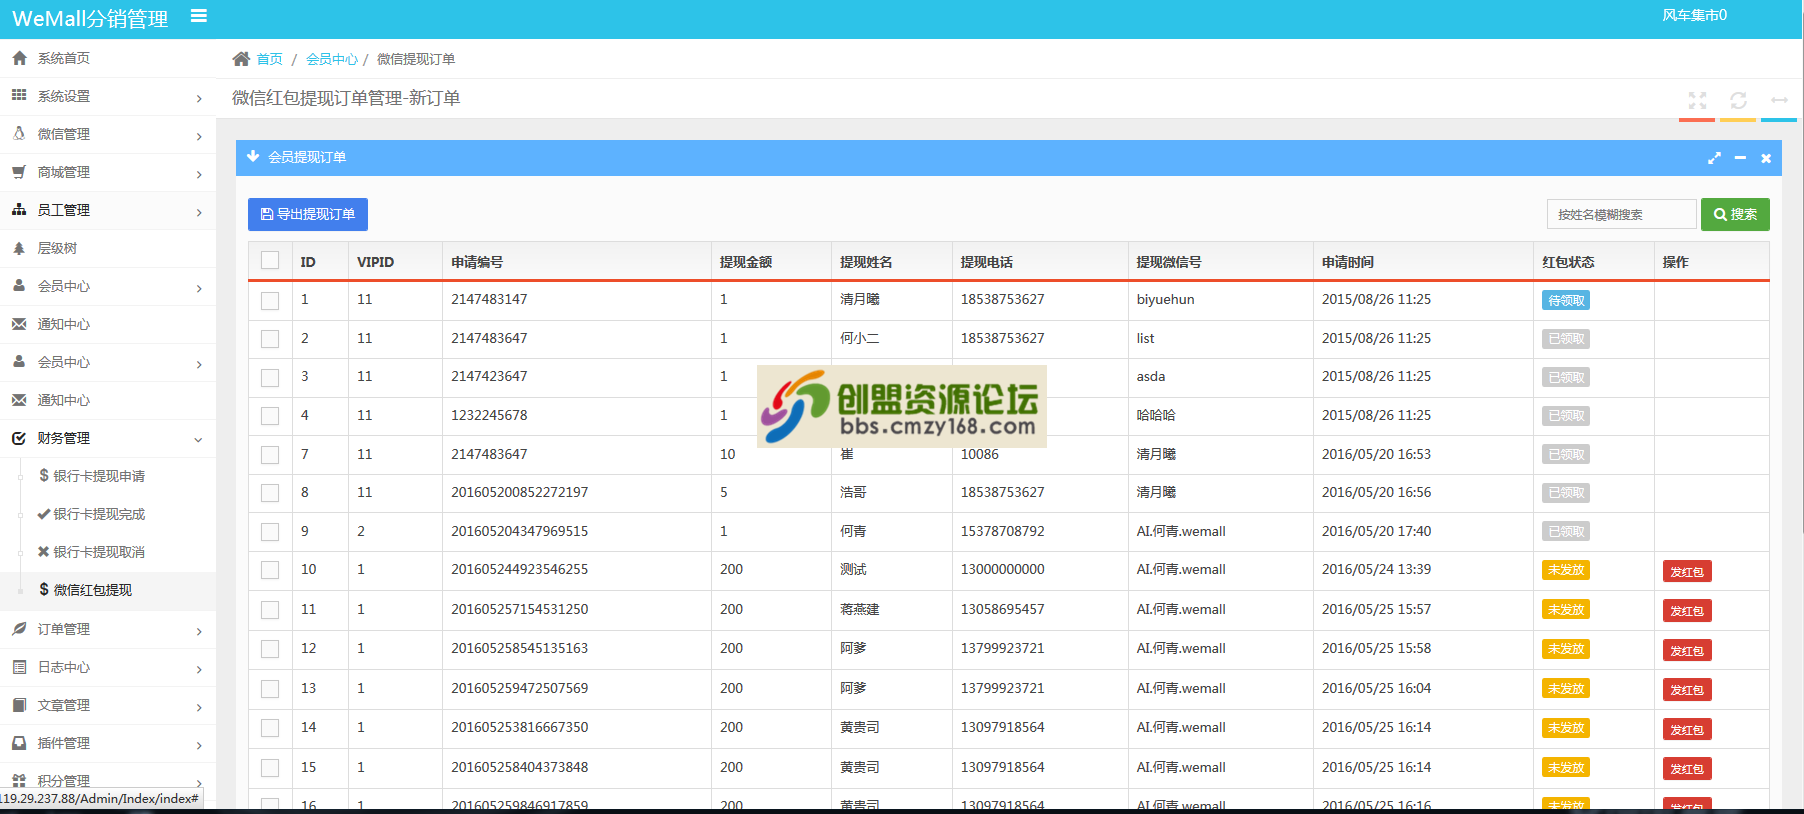
Task: Expand the 插件管理 menu chevron
Action: click(x=199, y=744)
